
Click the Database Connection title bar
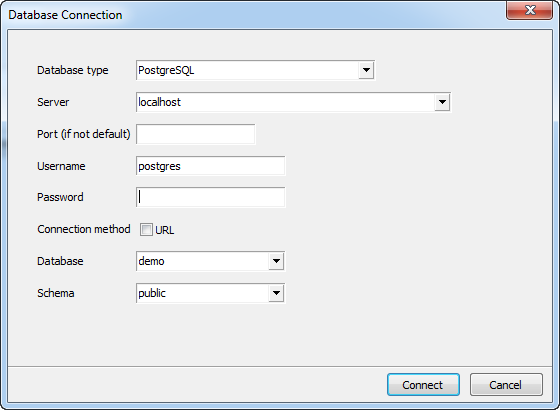click(x=250, y=15)
